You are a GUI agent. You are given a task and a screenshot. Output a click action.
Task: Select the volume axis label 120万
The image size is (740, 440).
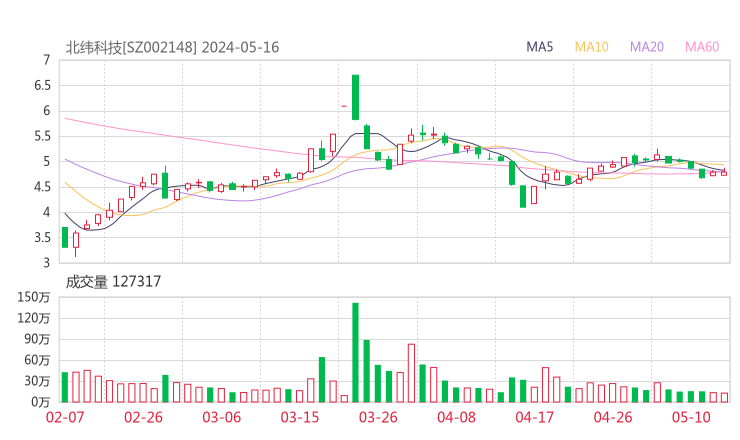(34, 318)
